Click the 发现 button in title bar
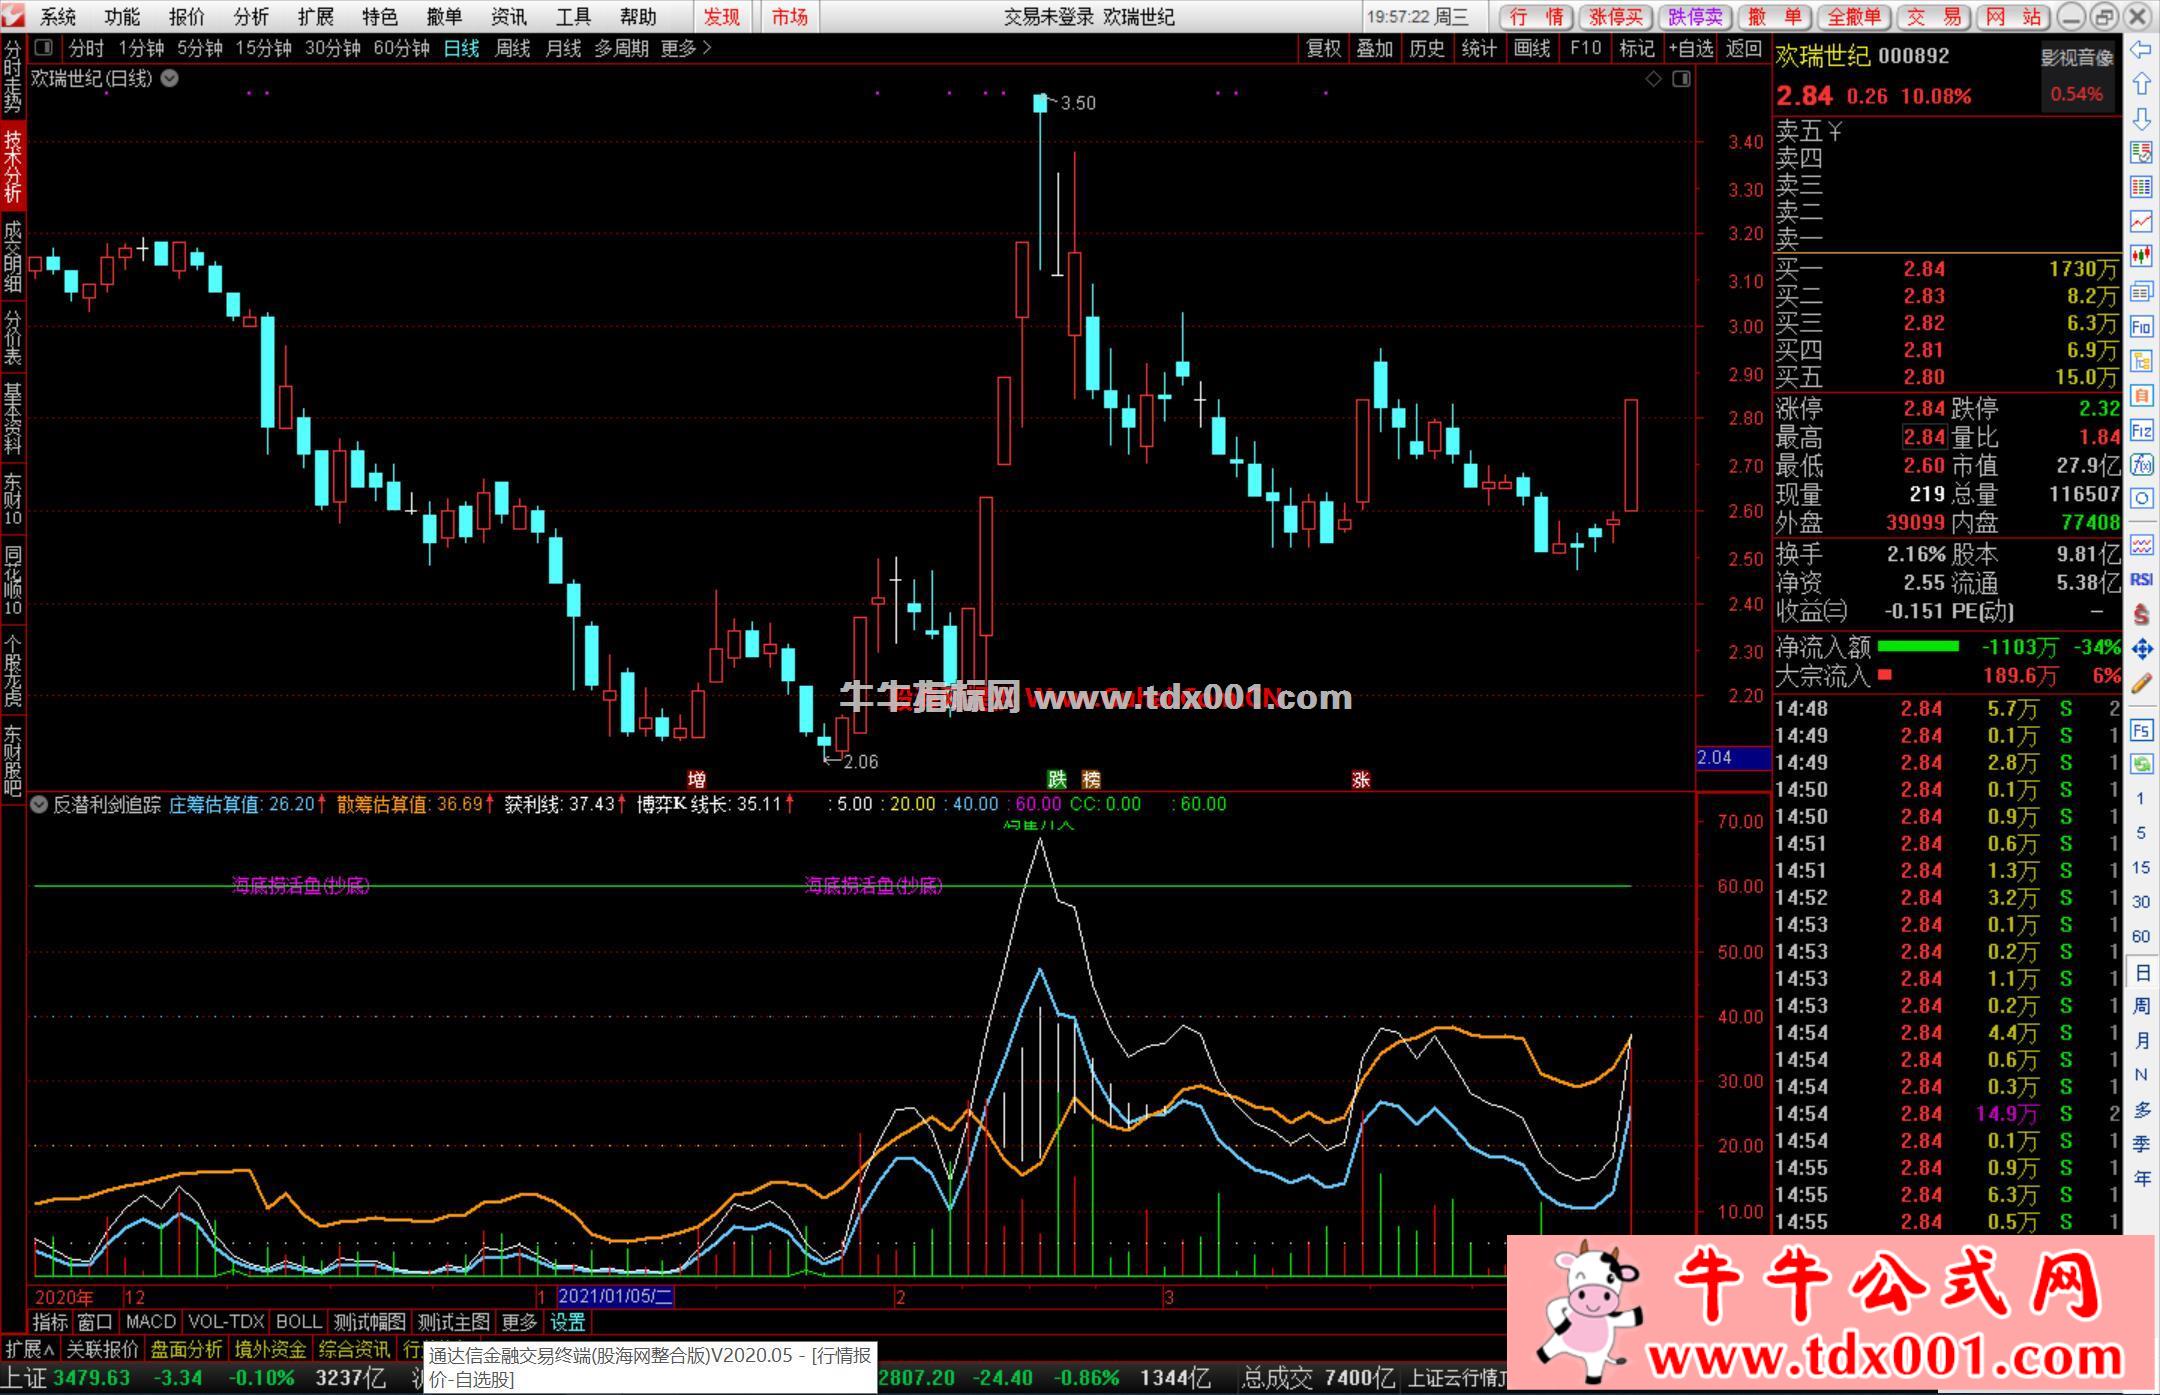 [722, 17]
